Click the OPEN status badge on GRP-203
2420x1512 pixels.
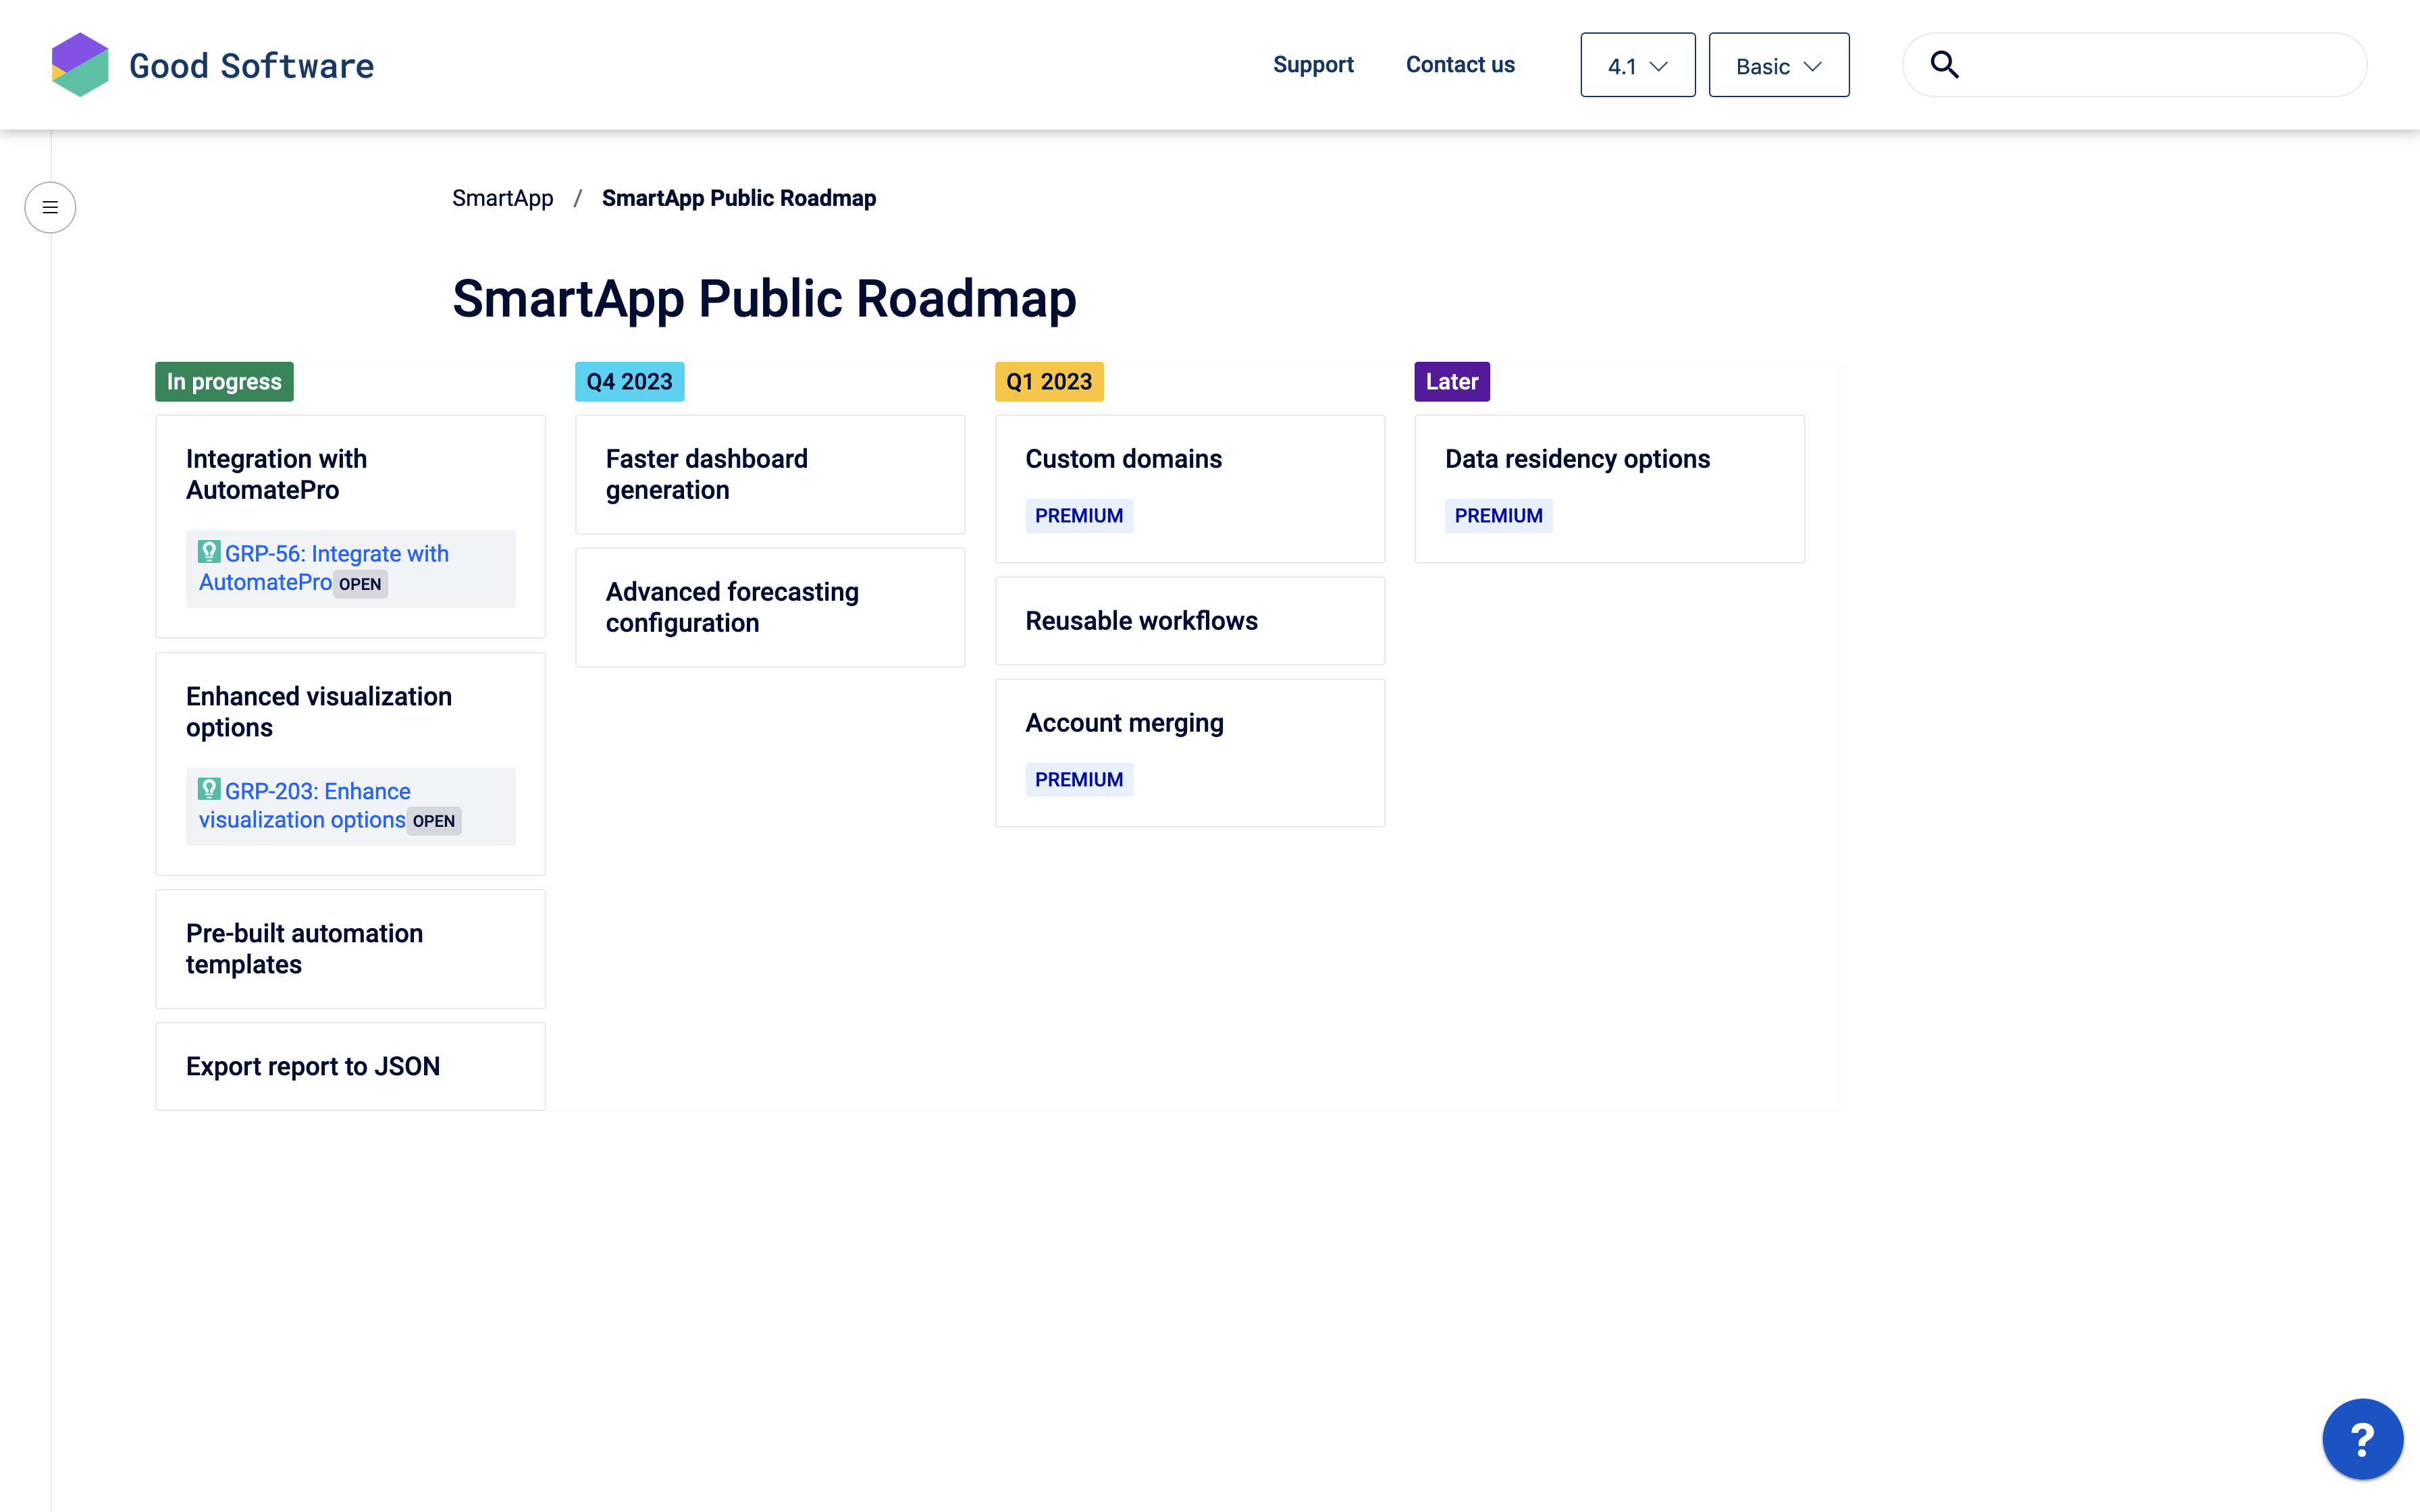(433, 821)
